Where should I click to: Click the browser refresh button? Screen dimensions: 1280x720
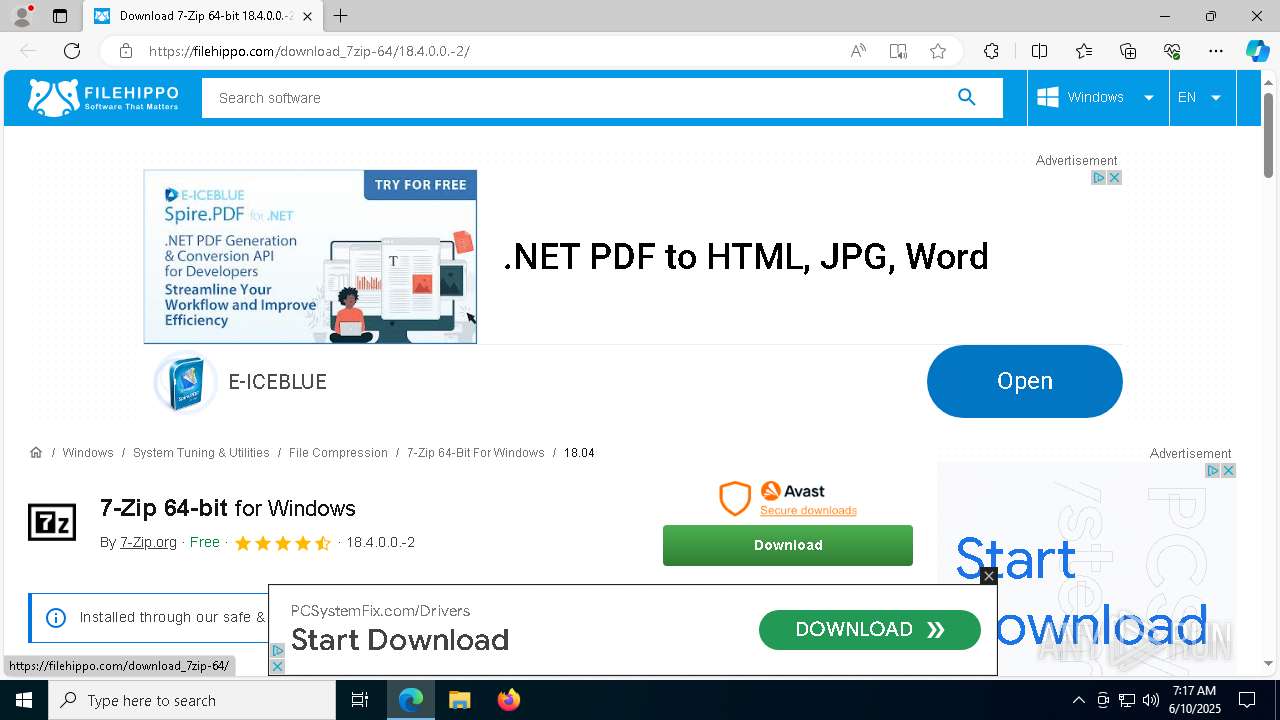(72, 51)
